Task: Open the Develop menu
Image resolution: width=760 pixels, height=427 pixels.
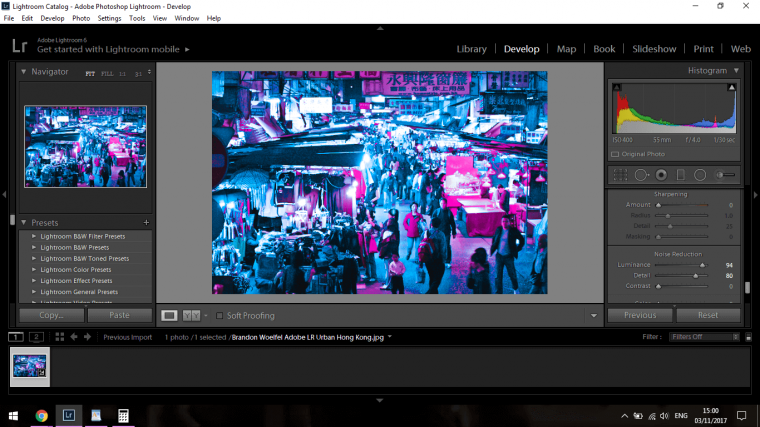Action: [x=52, y=18]
